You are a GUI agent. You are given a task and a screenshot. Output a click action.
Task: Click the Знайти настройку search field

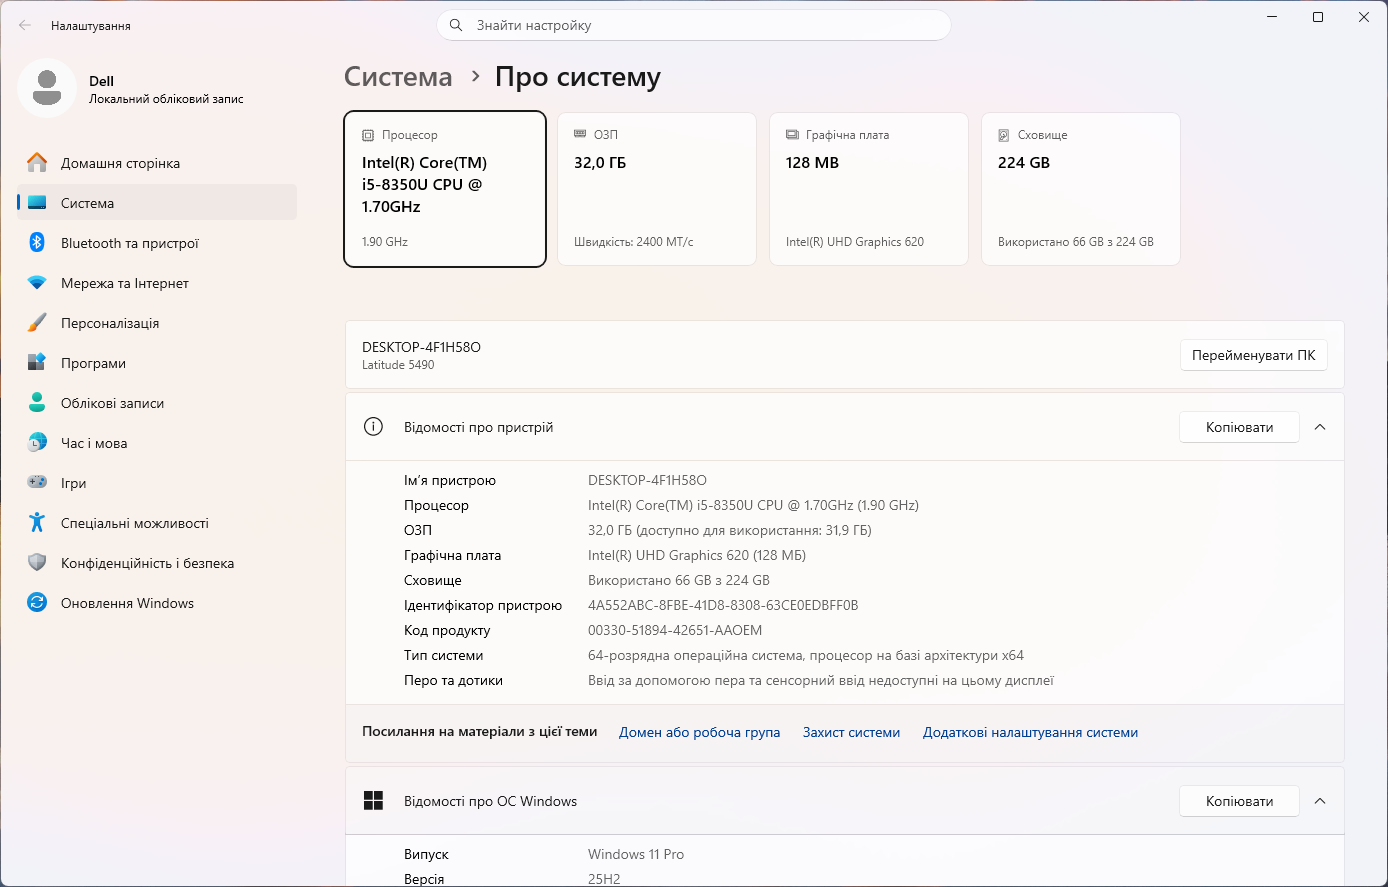tap(694, 25)
